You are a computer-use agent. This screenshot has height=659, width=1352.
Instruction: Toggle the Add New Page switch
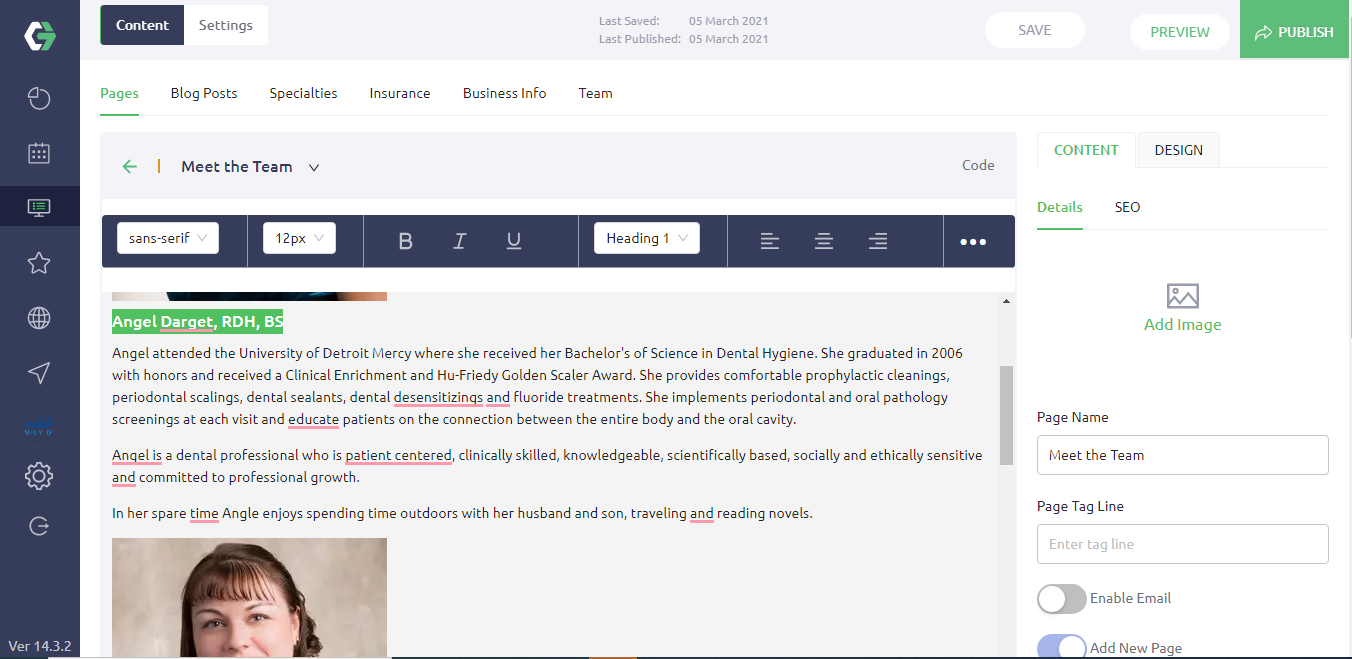pyautogui.click(x=1062, y=647)
